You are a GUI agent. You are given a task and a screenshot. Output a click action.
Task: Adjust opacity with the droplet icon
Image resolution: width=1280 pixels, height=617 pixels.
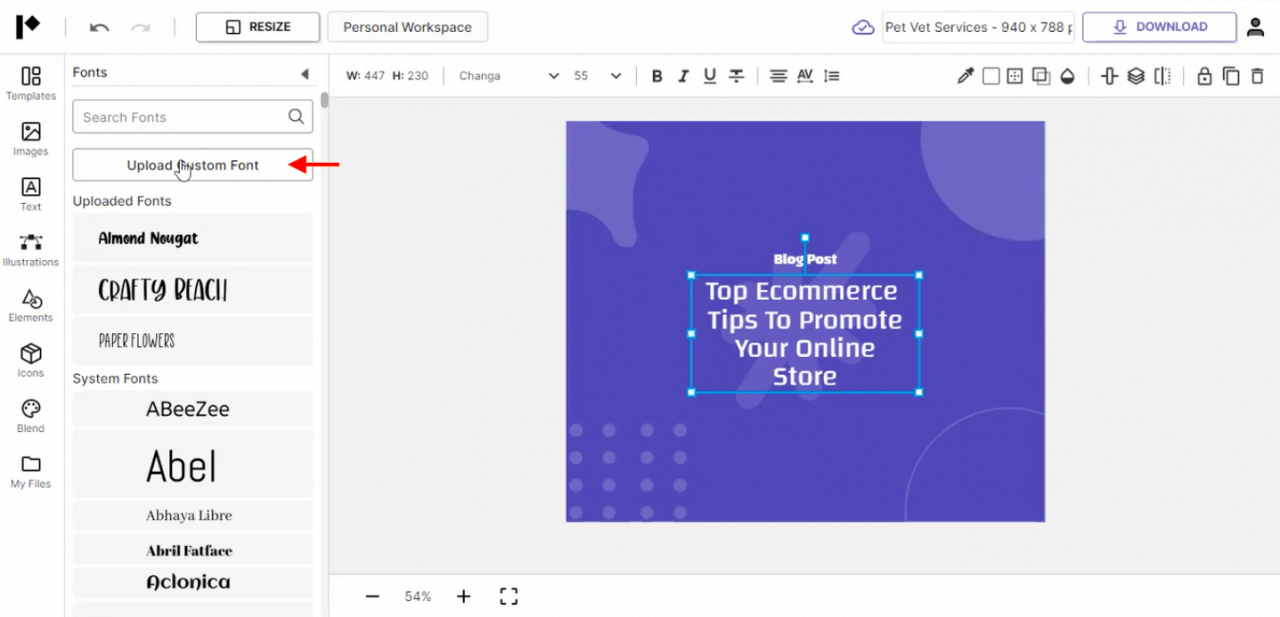point(1068,76)
